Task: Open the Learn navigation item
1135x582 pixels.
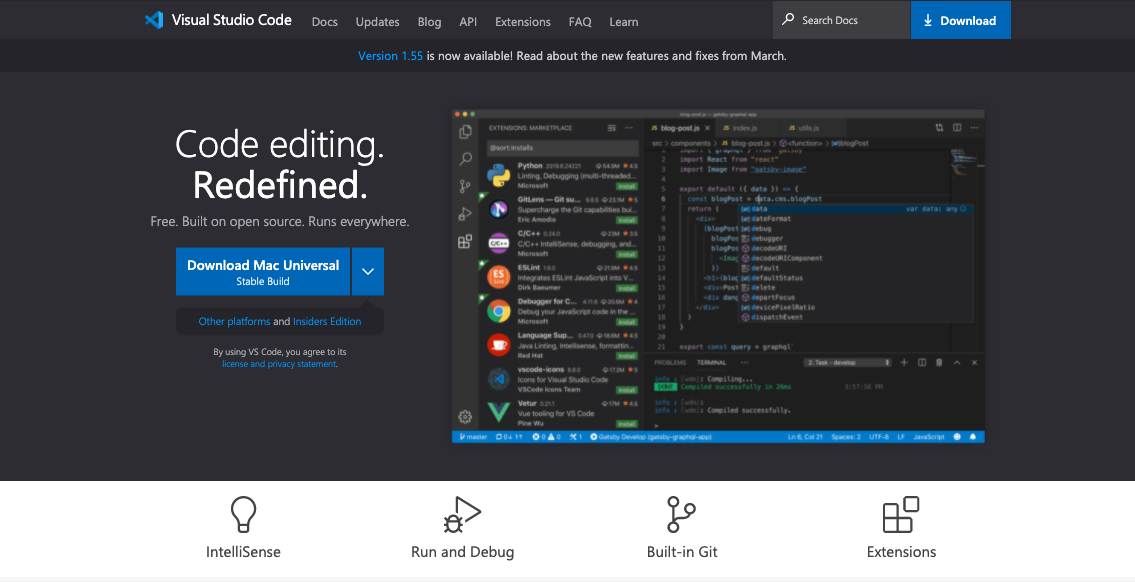Action: [623, 22]
